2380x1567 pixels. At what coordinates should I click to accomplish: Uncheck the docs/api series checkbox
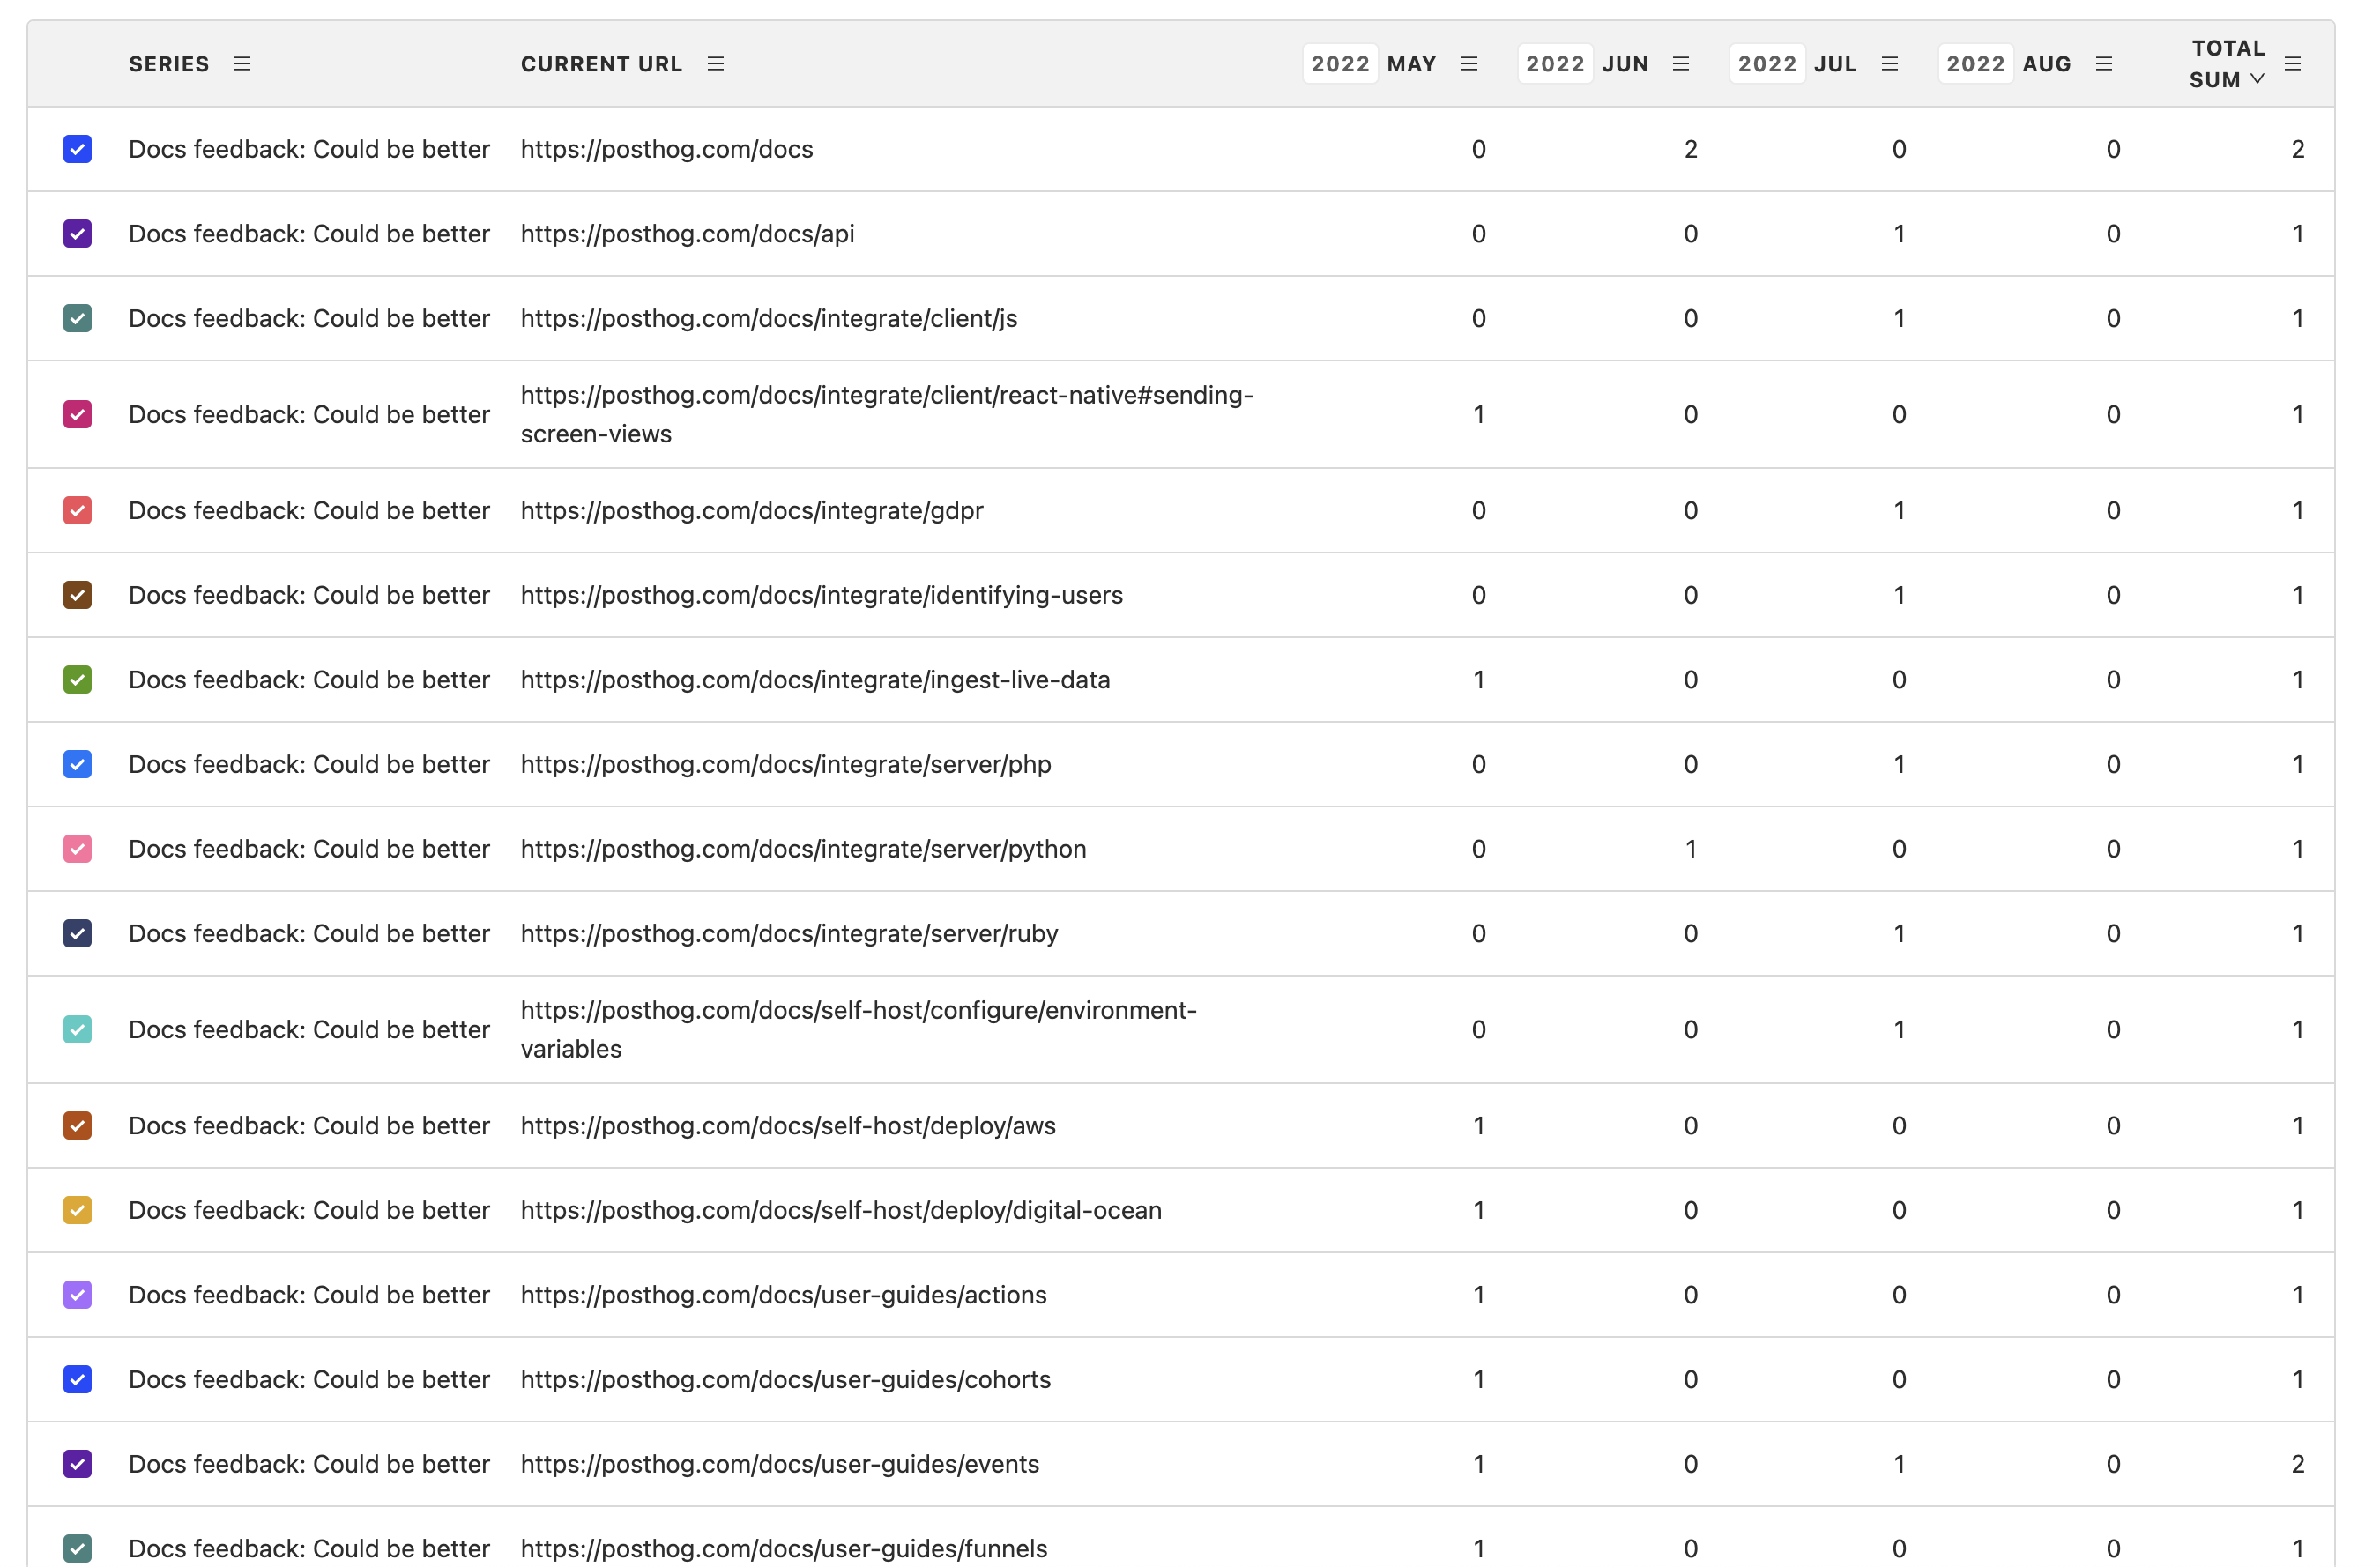pos(78,234)
